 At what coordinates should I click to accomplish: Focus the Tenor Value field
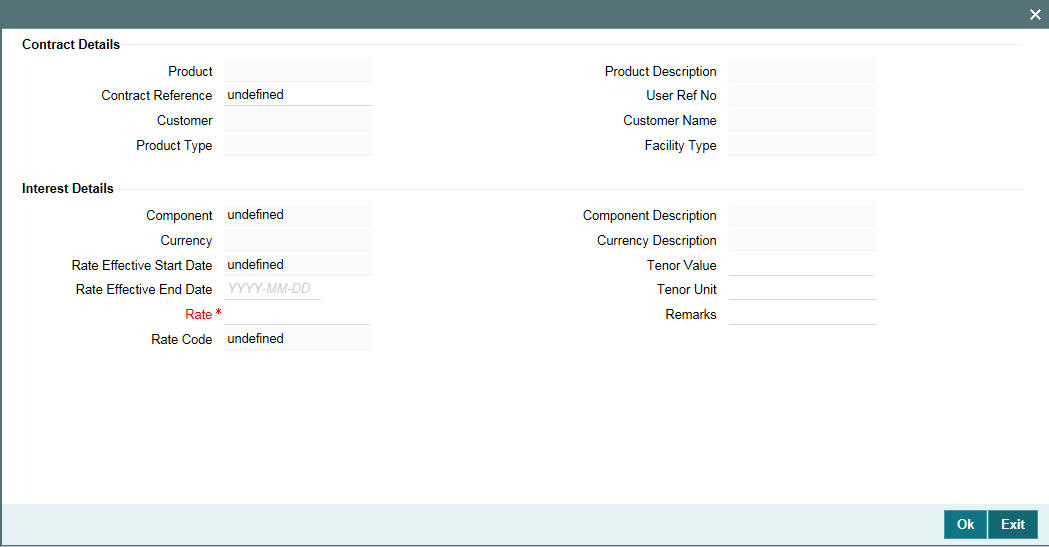pos(801,265)
